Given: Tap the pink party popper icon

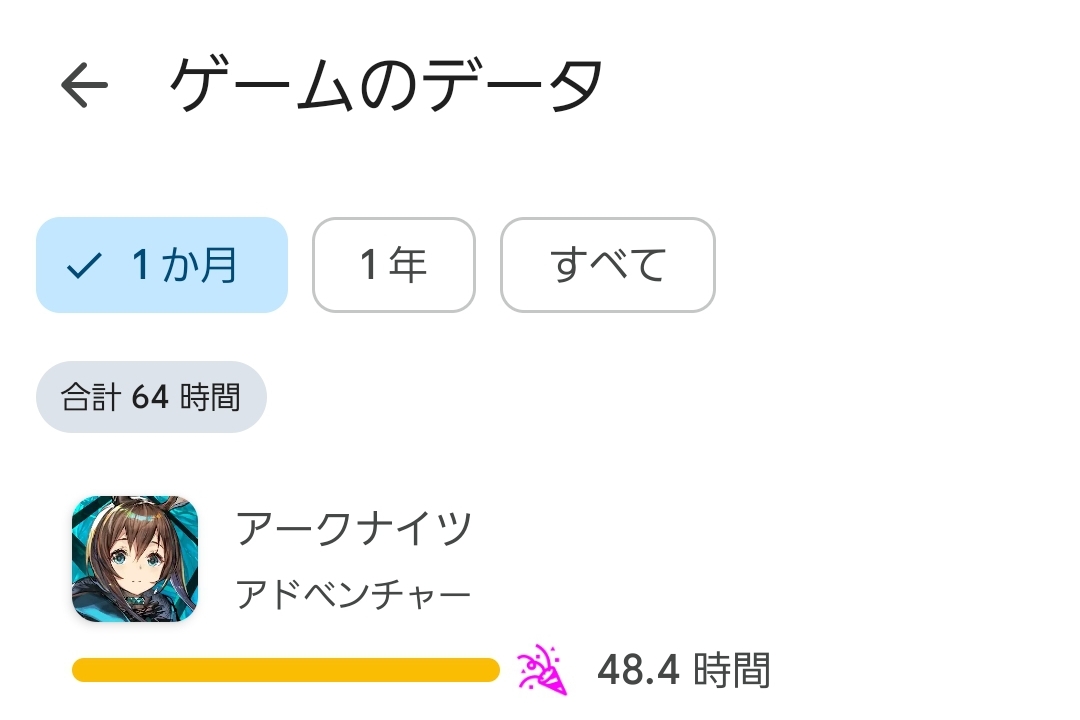Looking at the screenshot, I should click(x=541, y=670).
